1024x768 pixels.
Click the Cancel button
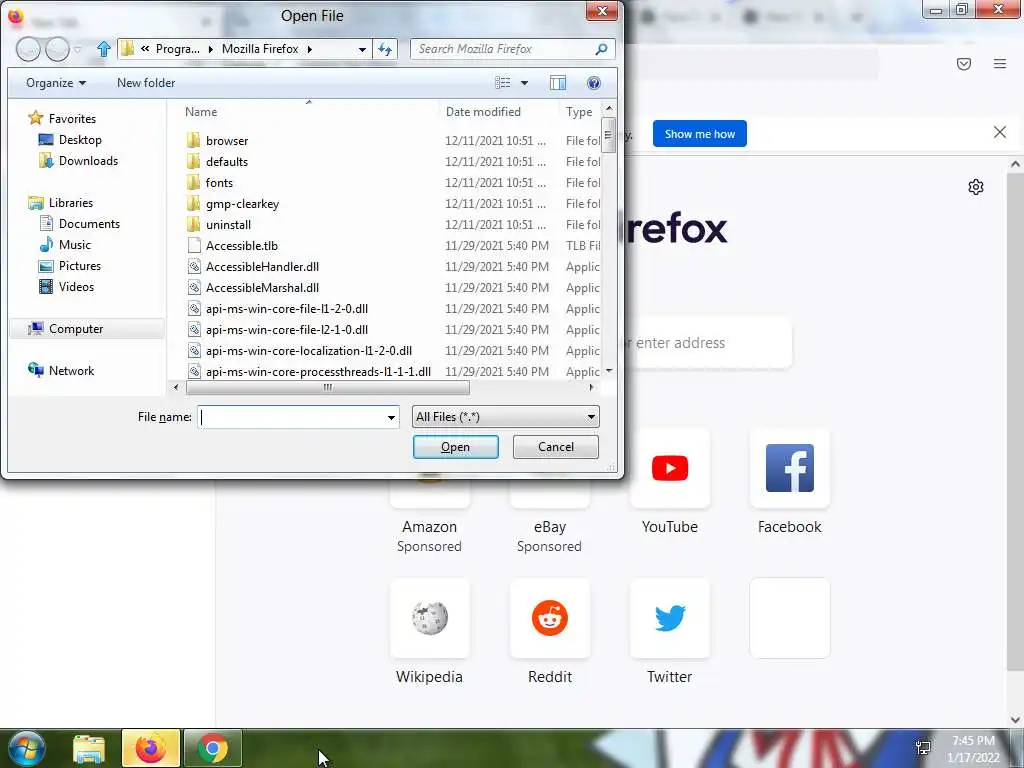click(x=556, y=447)
